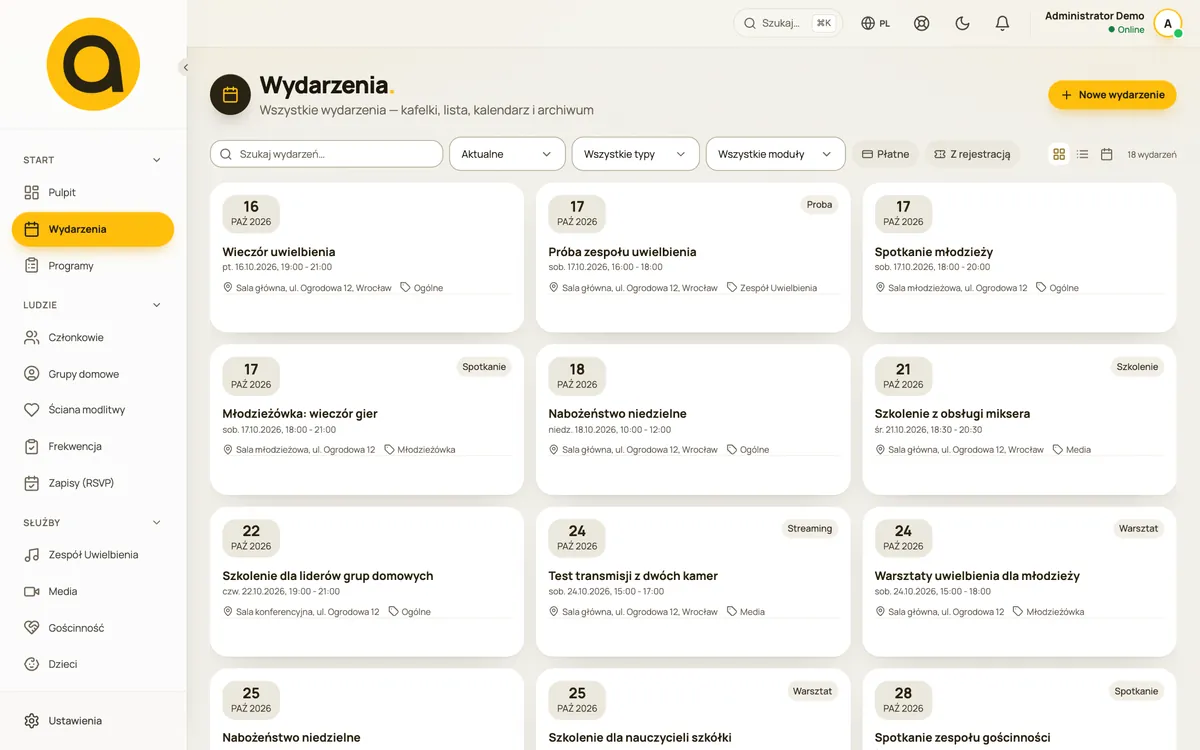Open Programy in sidebar
Viewport: 1200px width, 750px height.
93,266
